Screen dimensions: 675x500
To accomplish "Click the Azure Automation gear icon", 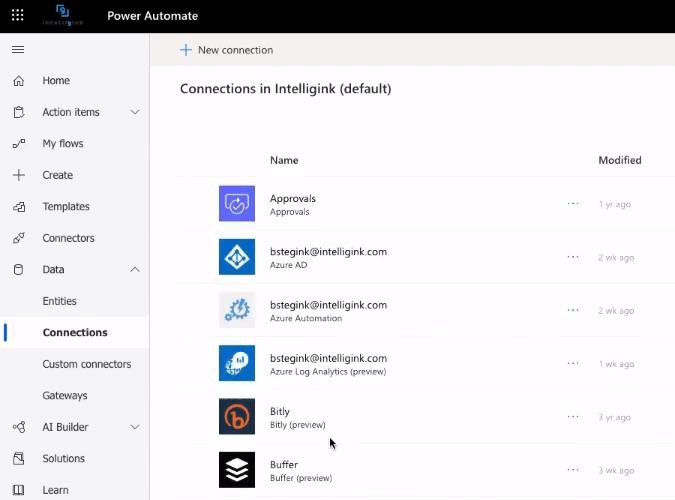I will [237, 310].
